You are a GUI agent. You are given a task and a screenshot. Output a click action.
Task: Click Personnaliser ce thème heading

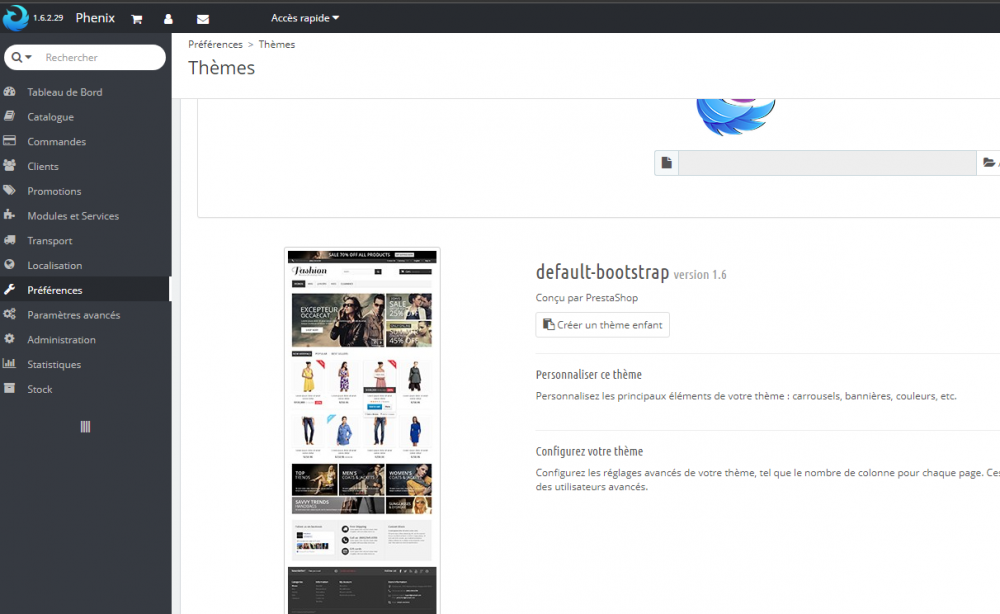click(x=589, y=375)
